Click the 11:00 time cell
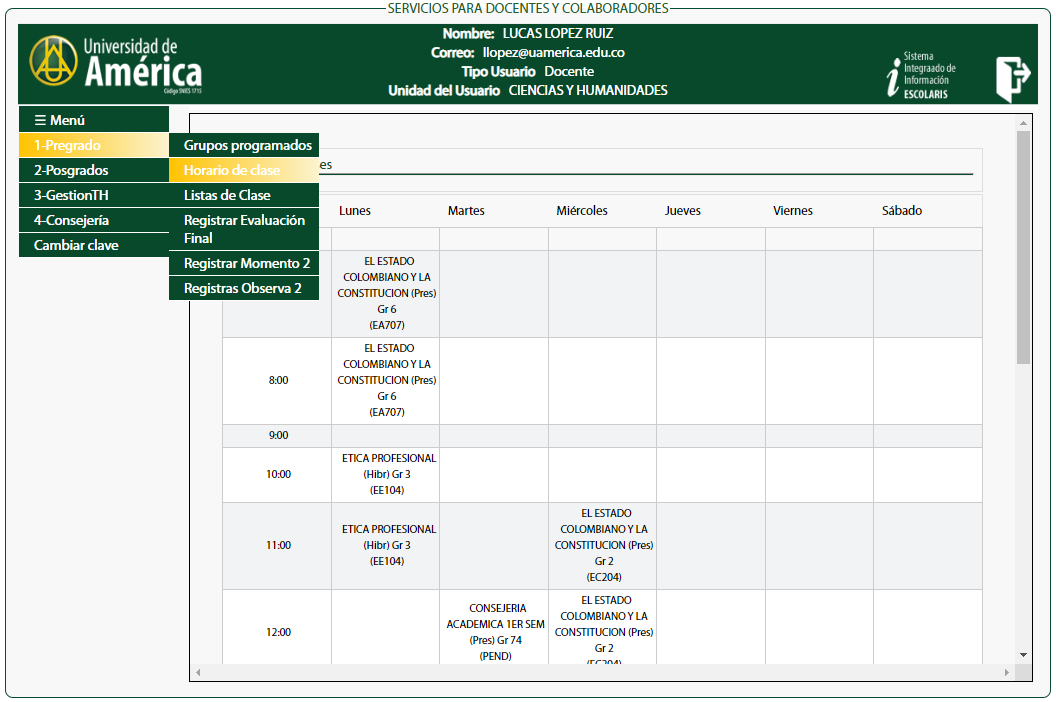 pyautogui.click(x=278, y=546)
